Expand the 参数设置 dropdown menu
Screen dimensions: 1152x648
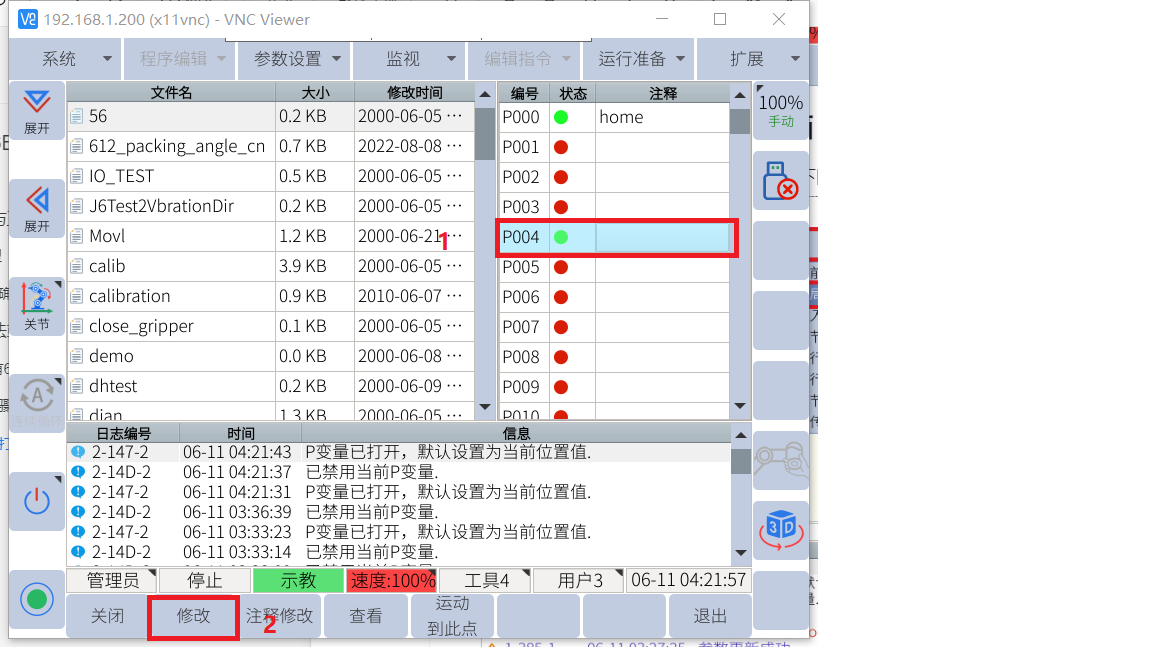(298, 59)
